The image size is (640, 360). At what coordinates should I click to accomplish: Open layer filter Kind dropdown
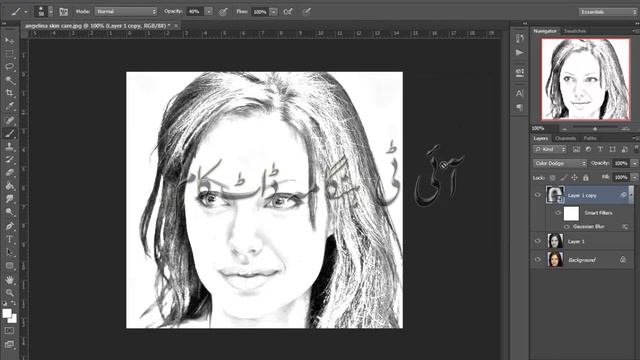550,149
